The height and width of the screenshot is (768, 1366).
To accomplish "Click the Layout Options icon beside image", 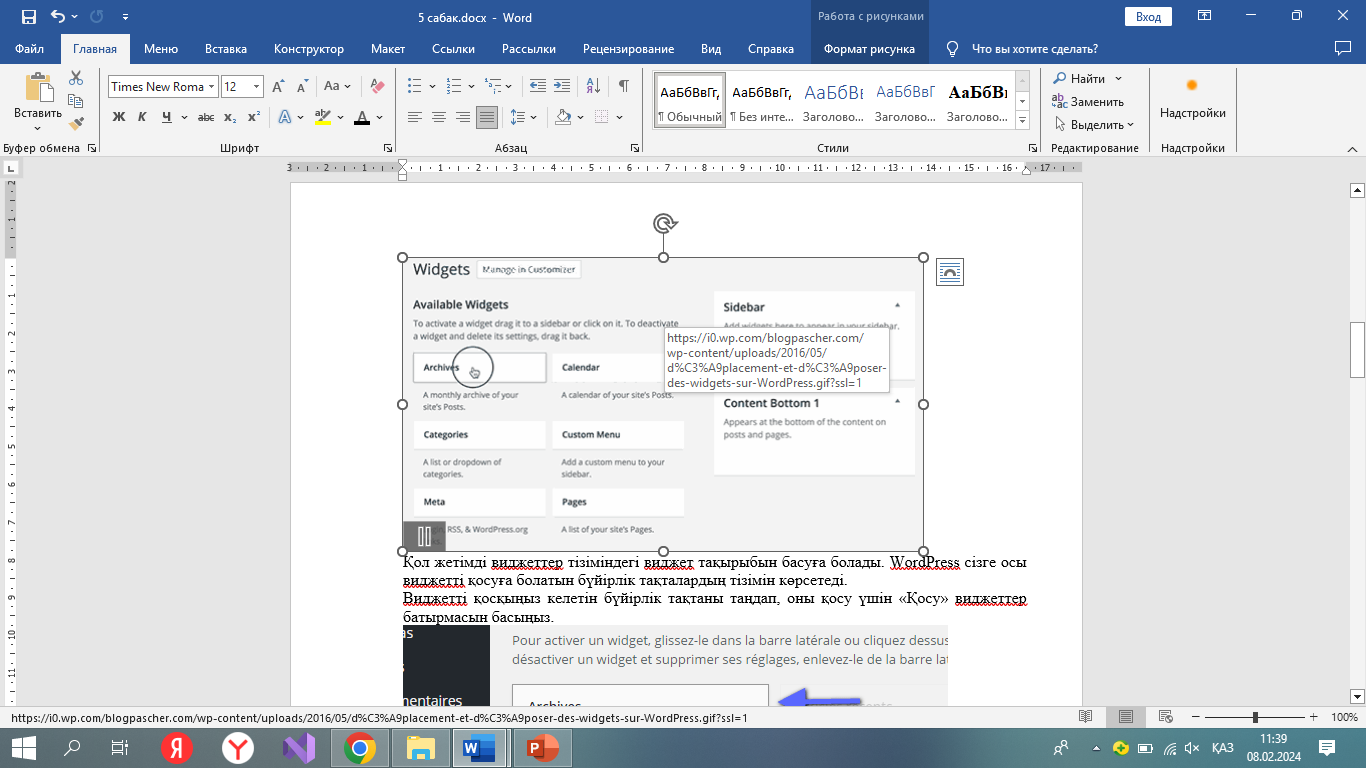I will [x=950, y=272].
